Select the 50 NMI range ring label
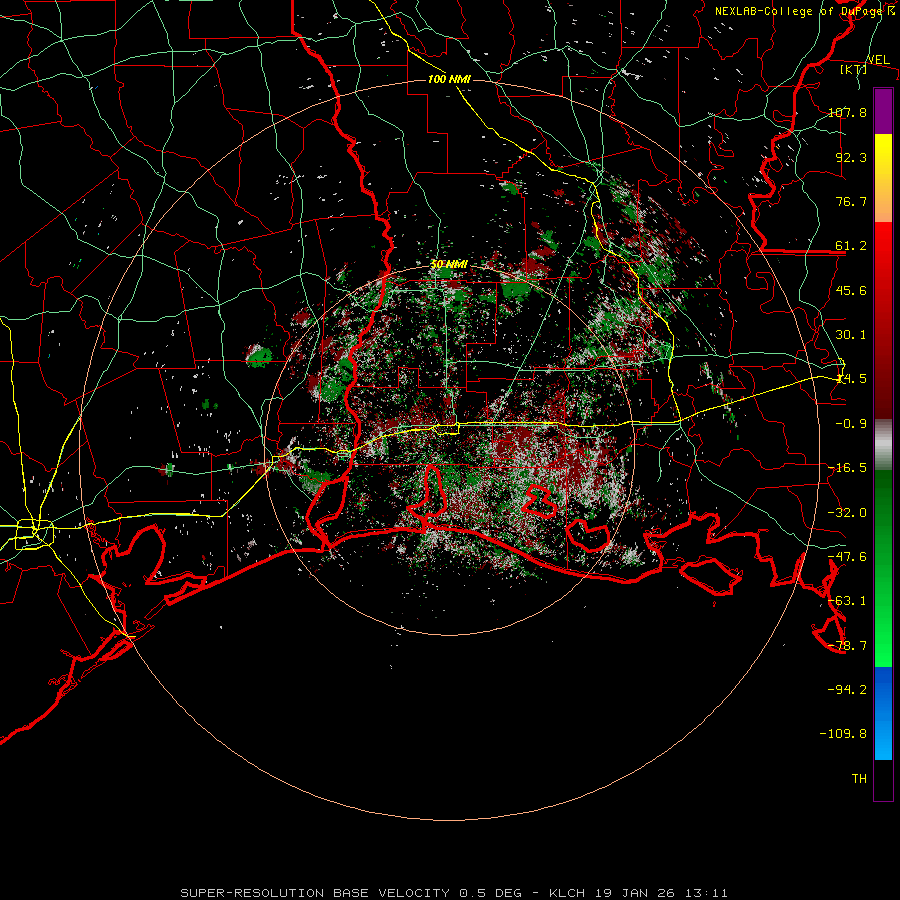This screenshot has width=900, height=900. [449, 265]
